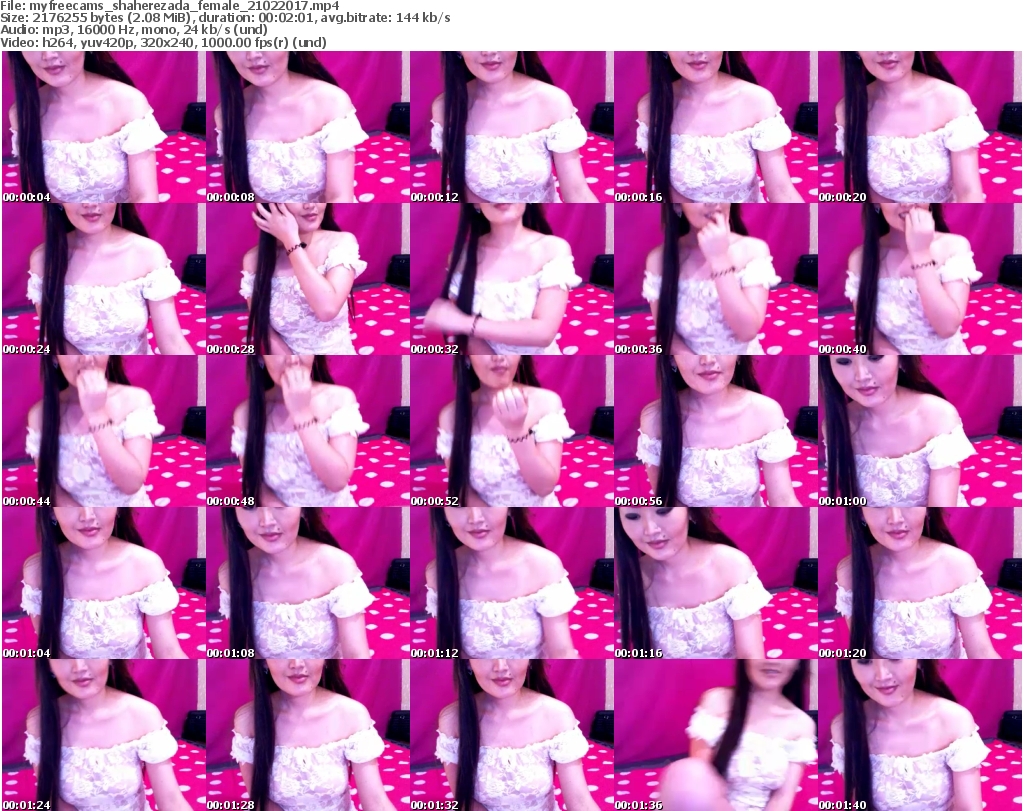Click the Video h264 info line

point(163,42)
